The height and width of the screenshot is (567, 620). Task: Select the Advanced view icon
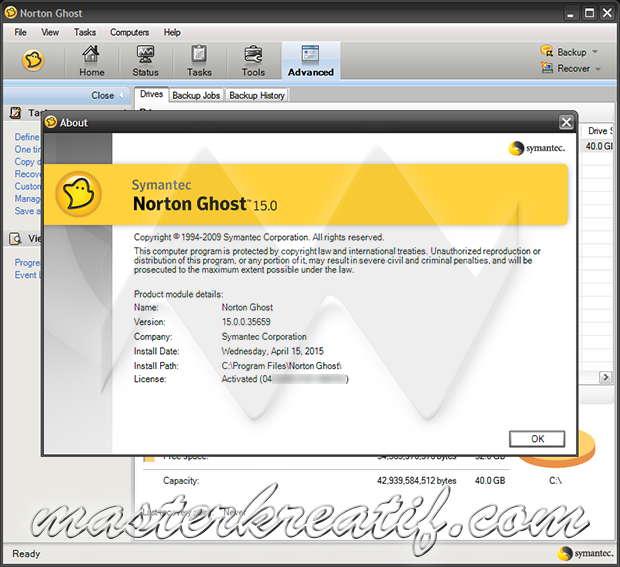310,54
